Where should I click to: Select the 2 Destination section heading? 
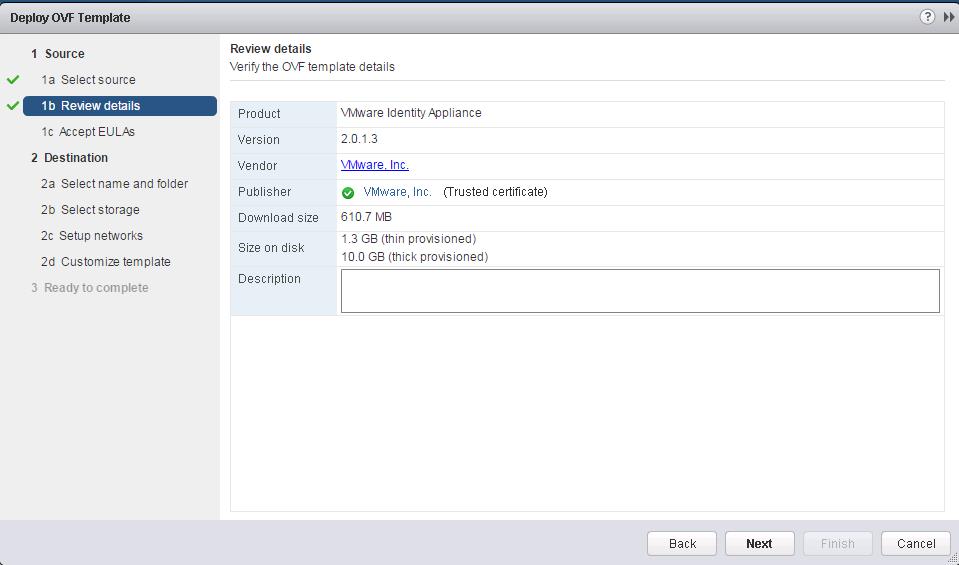[69, 158]
